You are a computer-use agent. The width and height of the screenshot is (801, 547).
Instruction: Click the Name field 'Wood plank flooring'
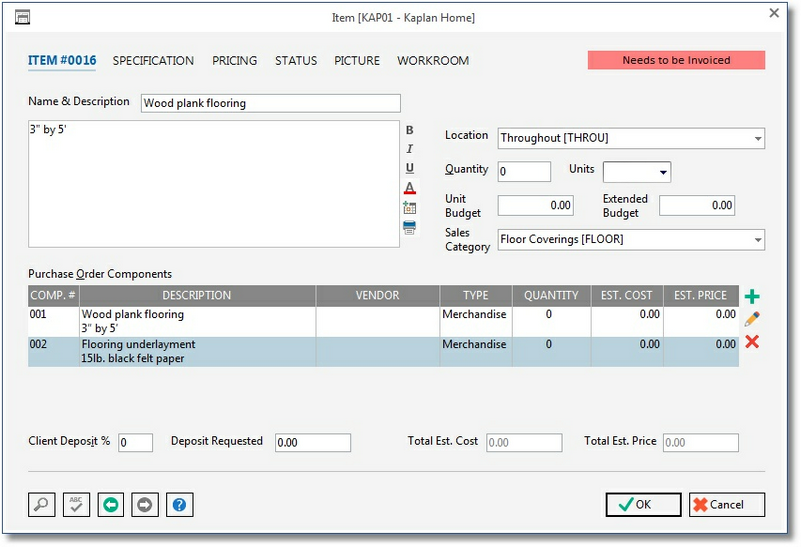click(271, 103)
